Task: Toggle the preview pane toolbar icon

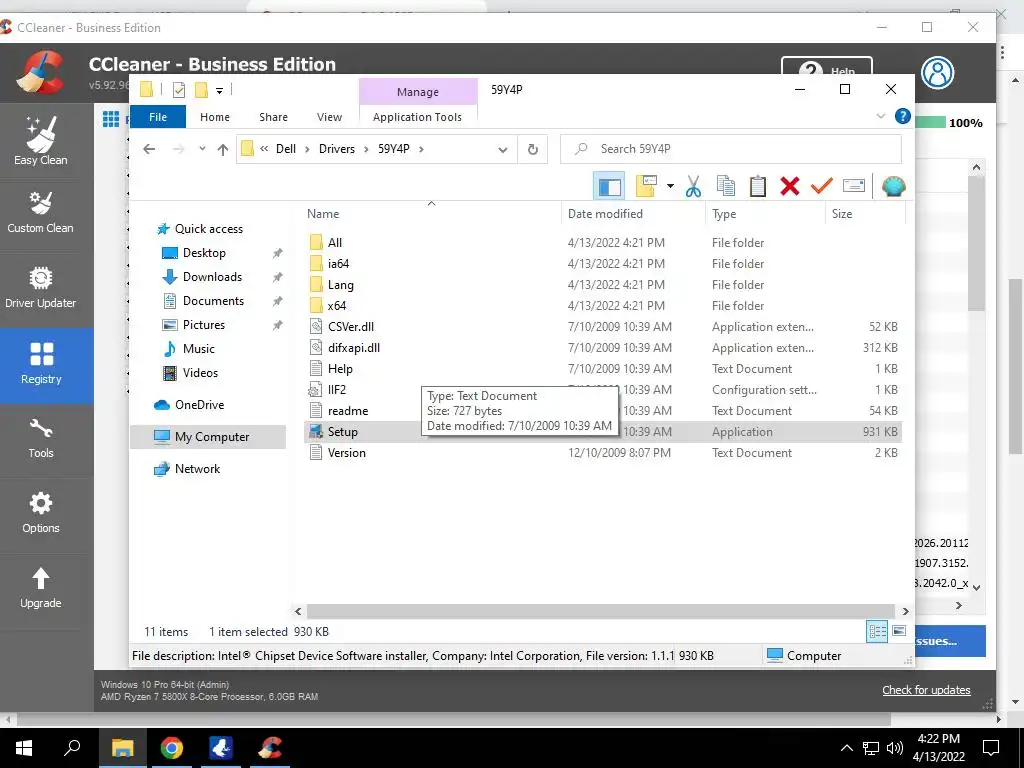Action: tap(609, 186)
